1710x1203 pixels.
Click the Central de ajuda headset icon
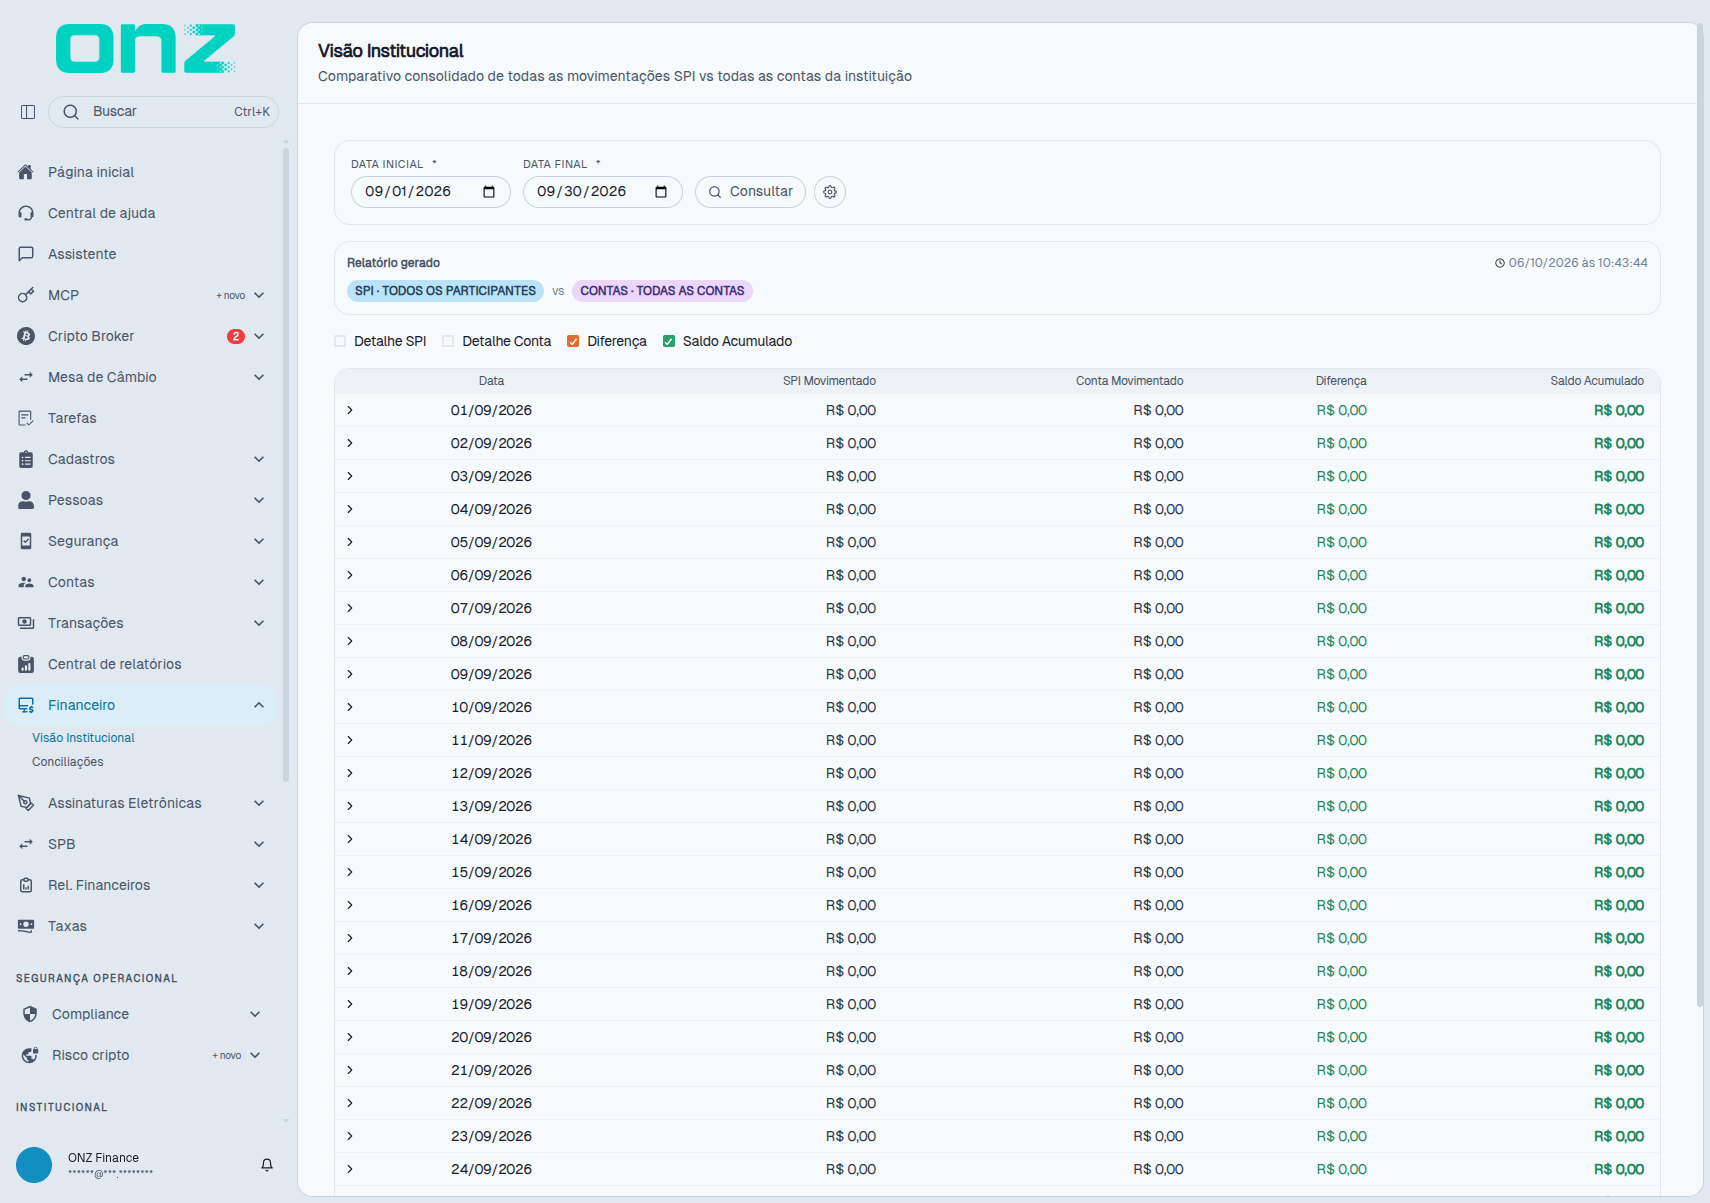coord(26,213)
